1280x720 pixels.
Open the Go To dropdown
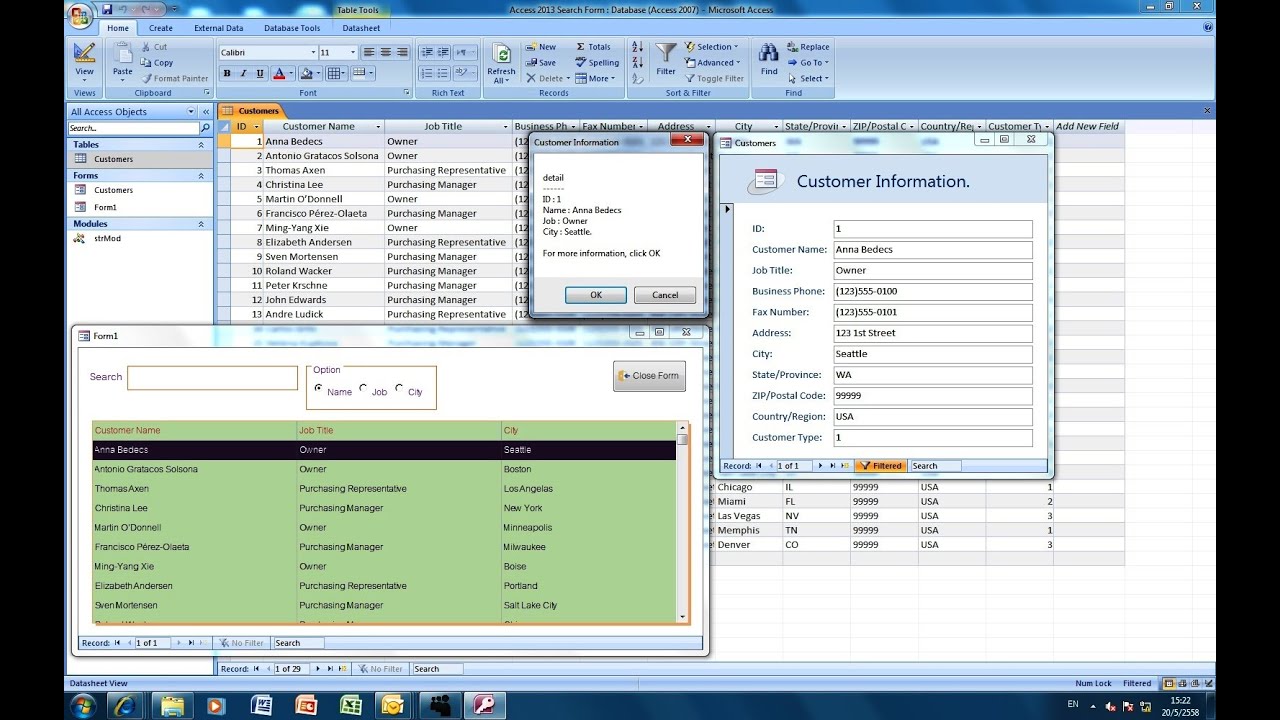[x=808, y=62]
